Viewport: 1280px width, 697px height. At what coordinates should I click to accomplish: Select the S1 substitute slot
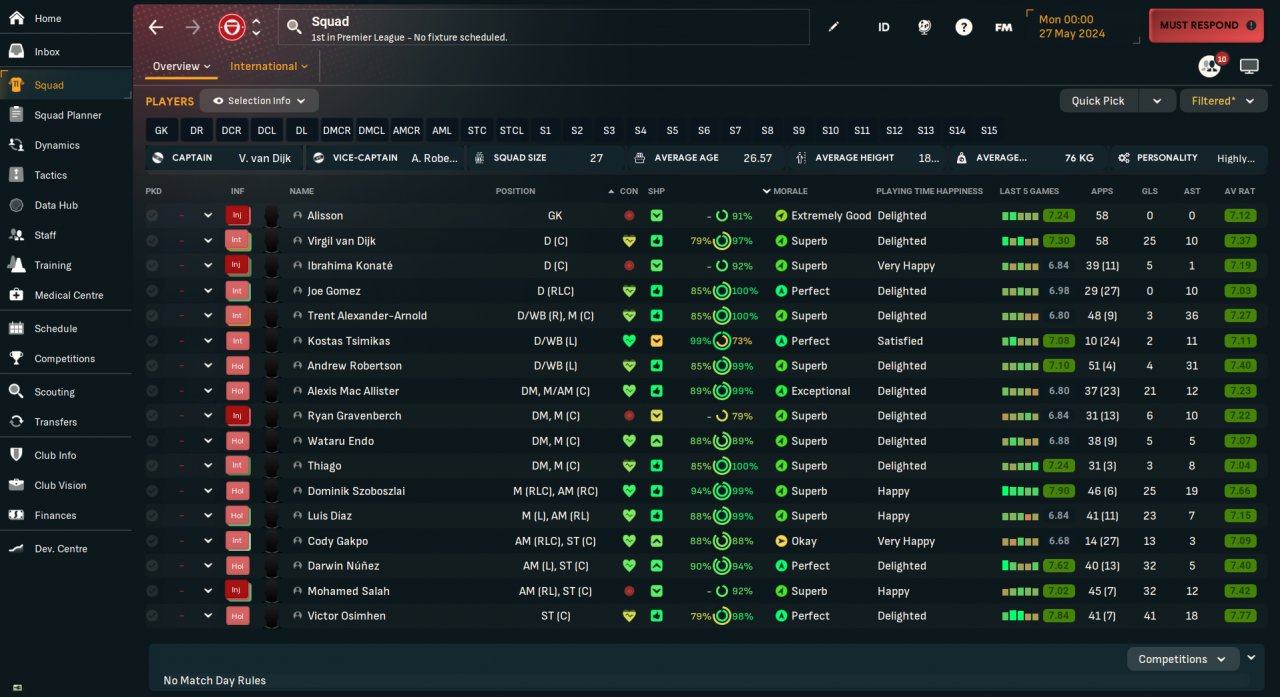coord(545,130)
